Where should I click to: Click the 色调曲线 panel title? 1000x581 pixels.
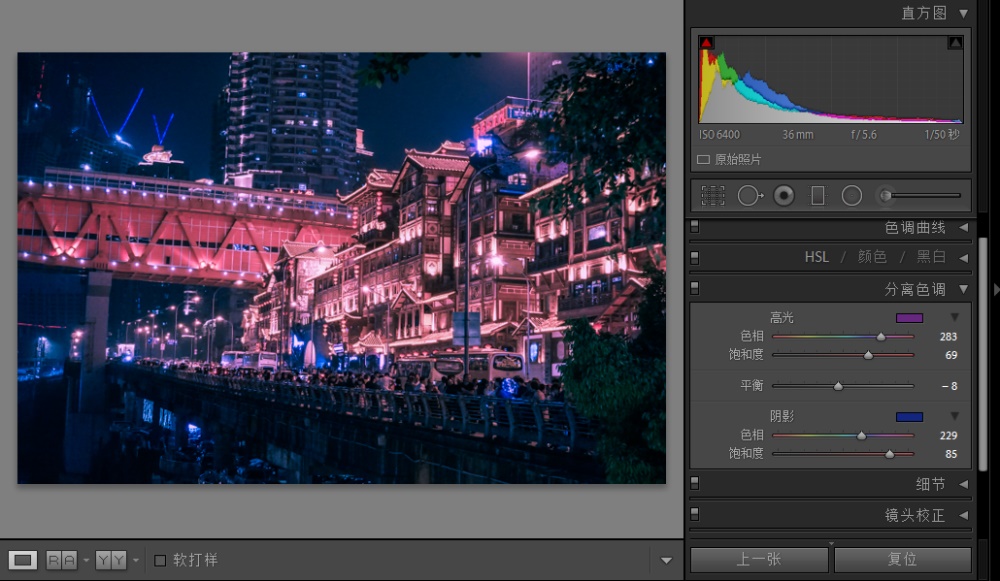[915, 228]
